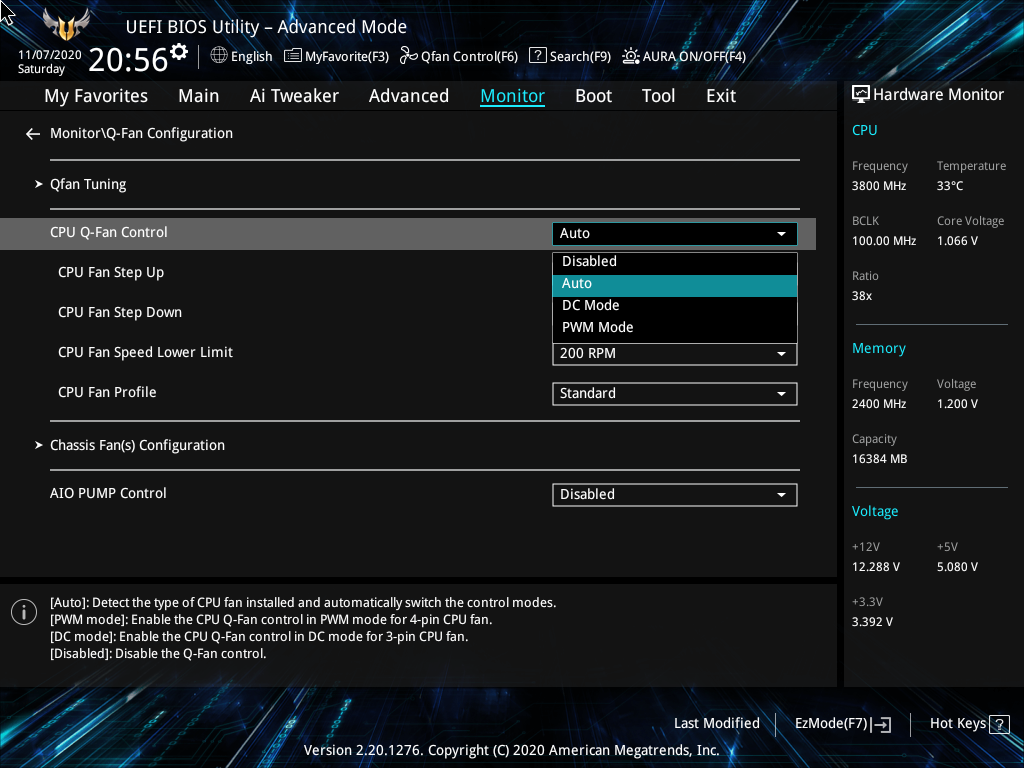1024x768 pixels.
Task: Click the CPU Fan Profile label
Action: (x=107, y=392)
